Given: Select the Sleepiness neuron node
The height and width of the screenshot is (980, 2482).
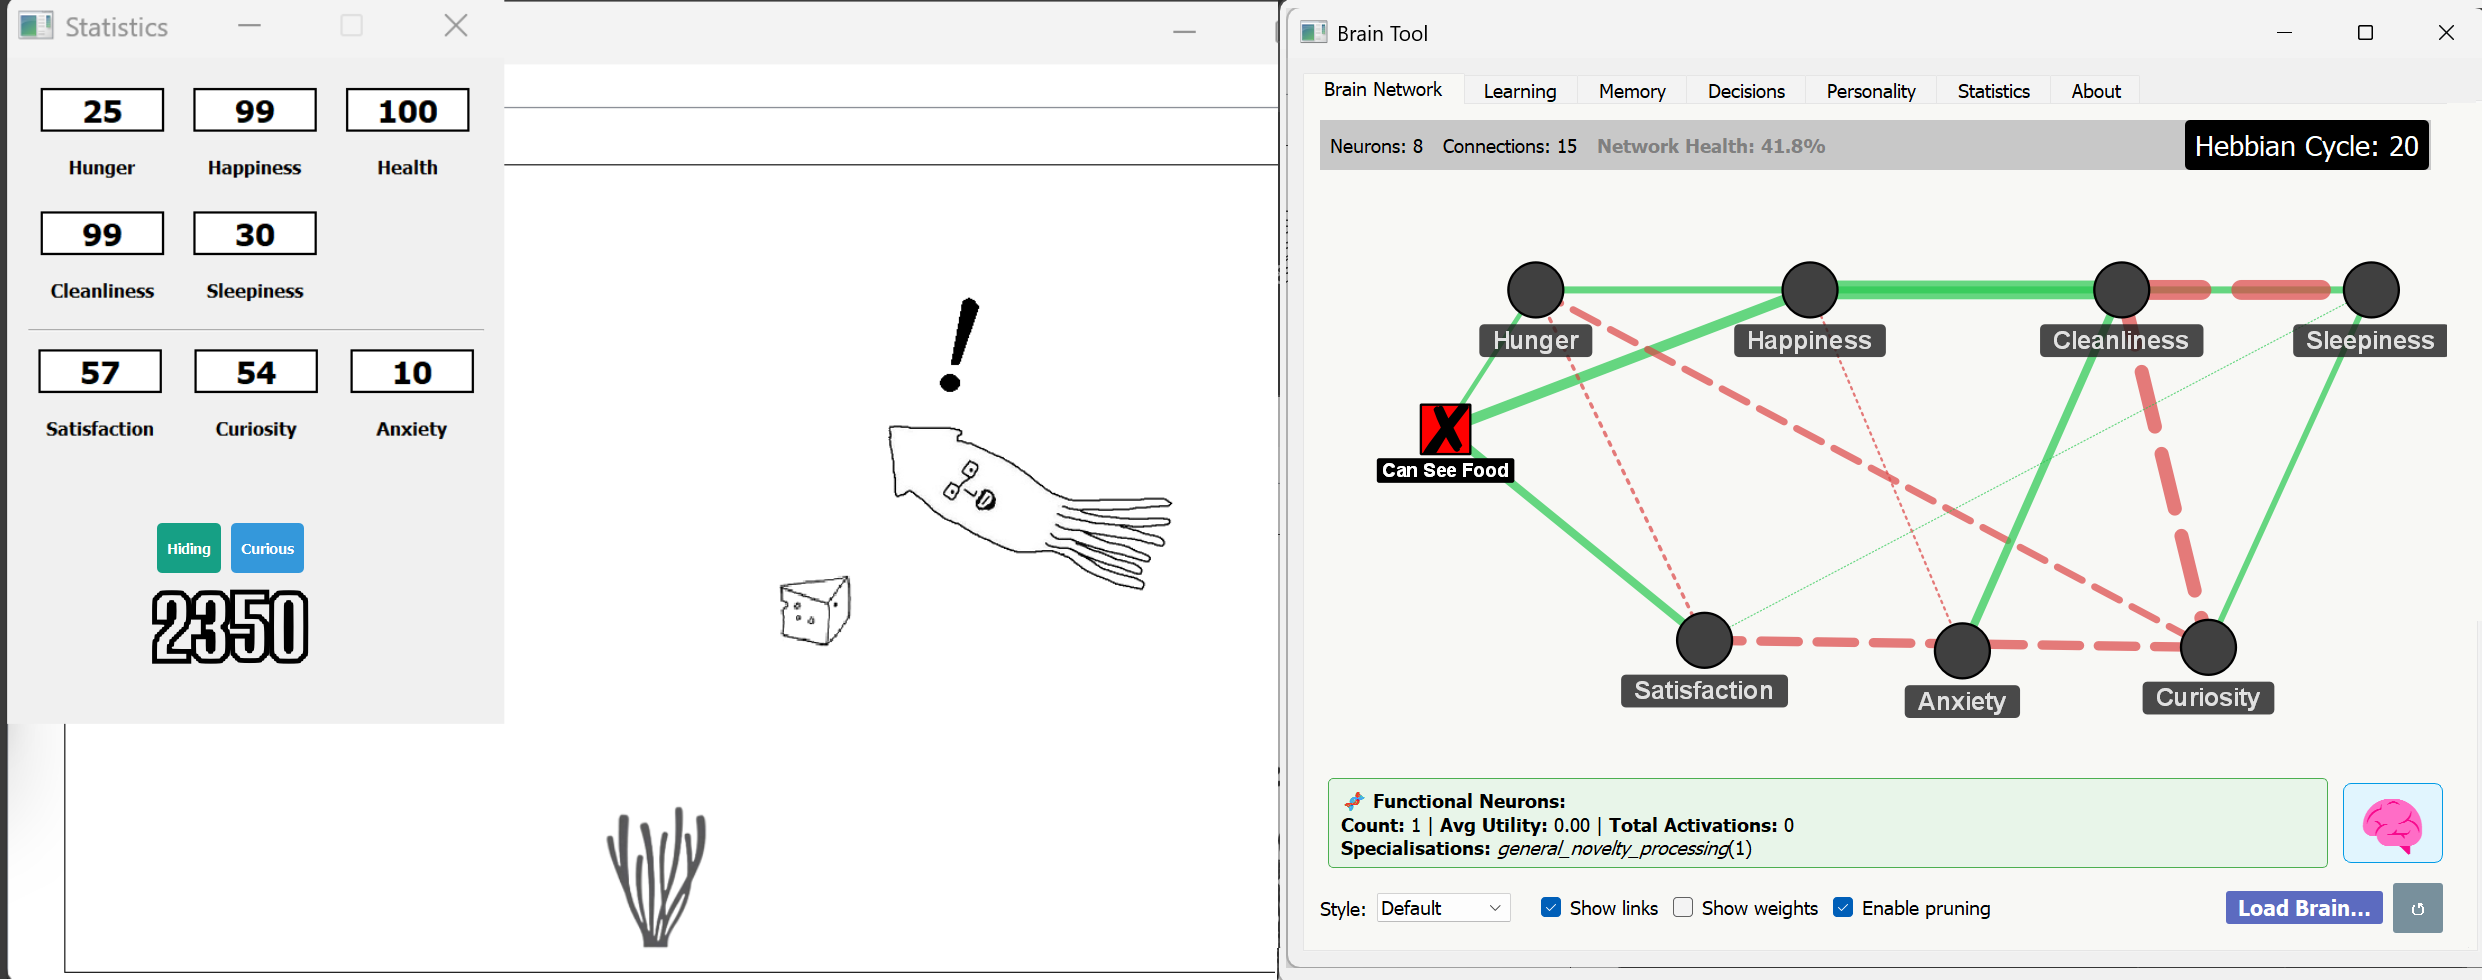Looking at the screenshot, I should click(2369, 288).
